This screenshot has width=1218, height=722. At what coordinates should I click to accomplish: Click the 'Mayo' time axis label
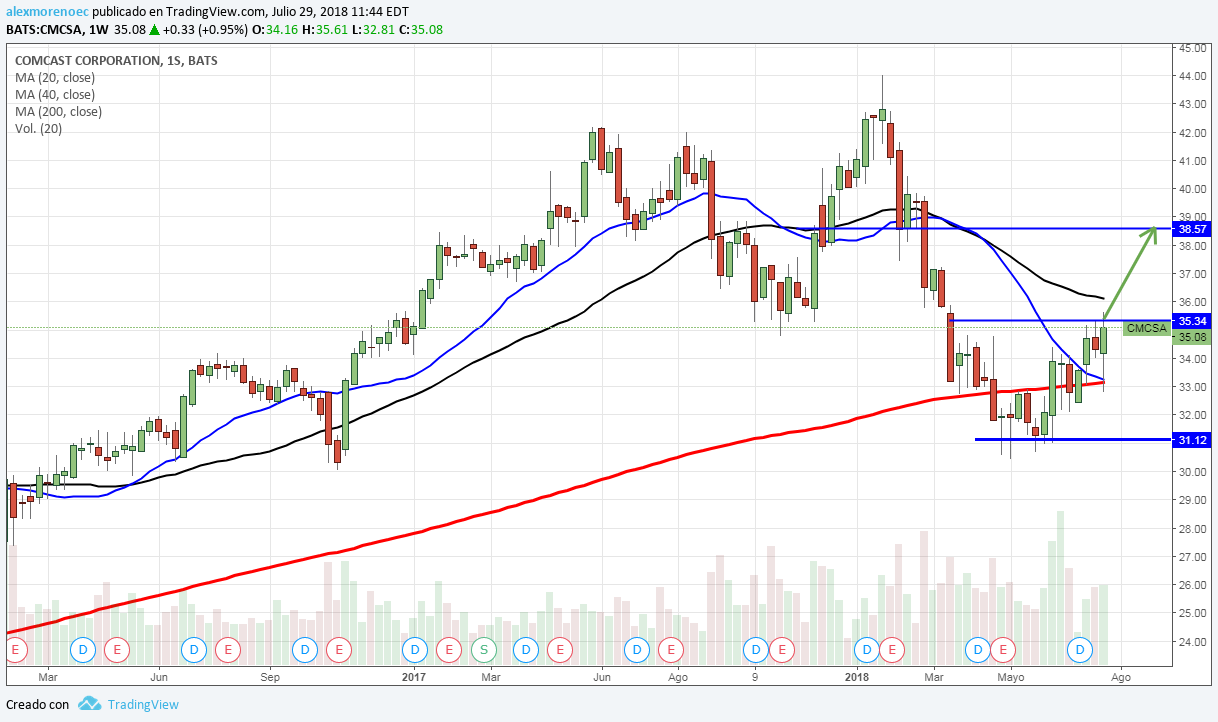(1010, 677)
